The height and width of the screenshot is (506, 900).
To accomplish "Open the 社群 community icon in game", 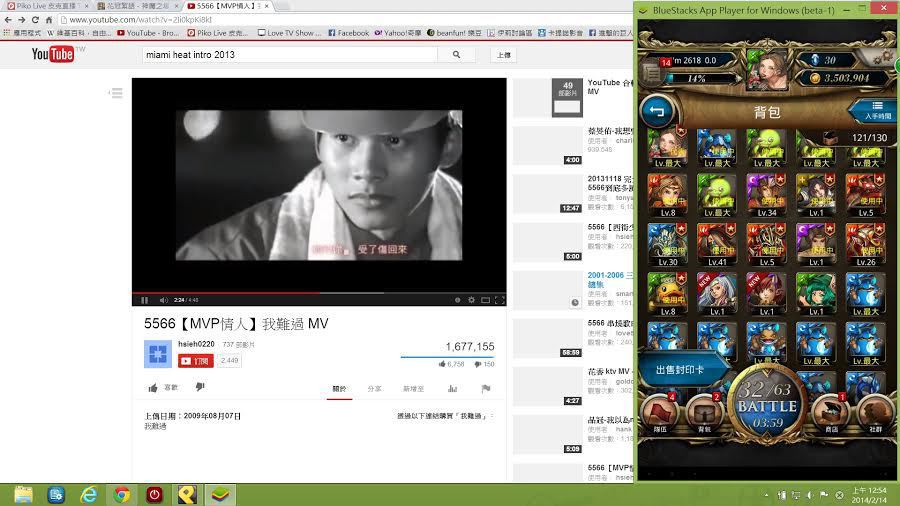I will (x=875, y=413).
